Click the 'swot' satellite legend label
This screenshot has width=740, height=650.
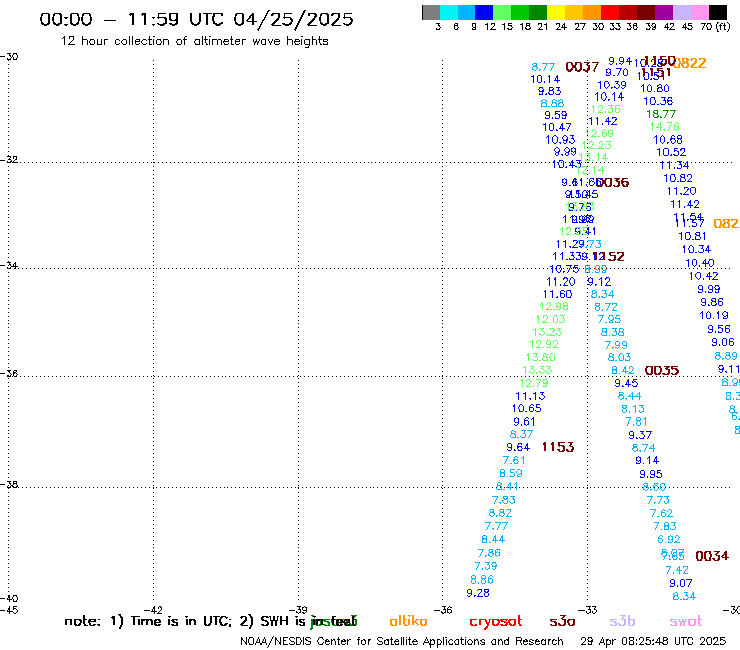pyautogui.click(x=686, y=621)
